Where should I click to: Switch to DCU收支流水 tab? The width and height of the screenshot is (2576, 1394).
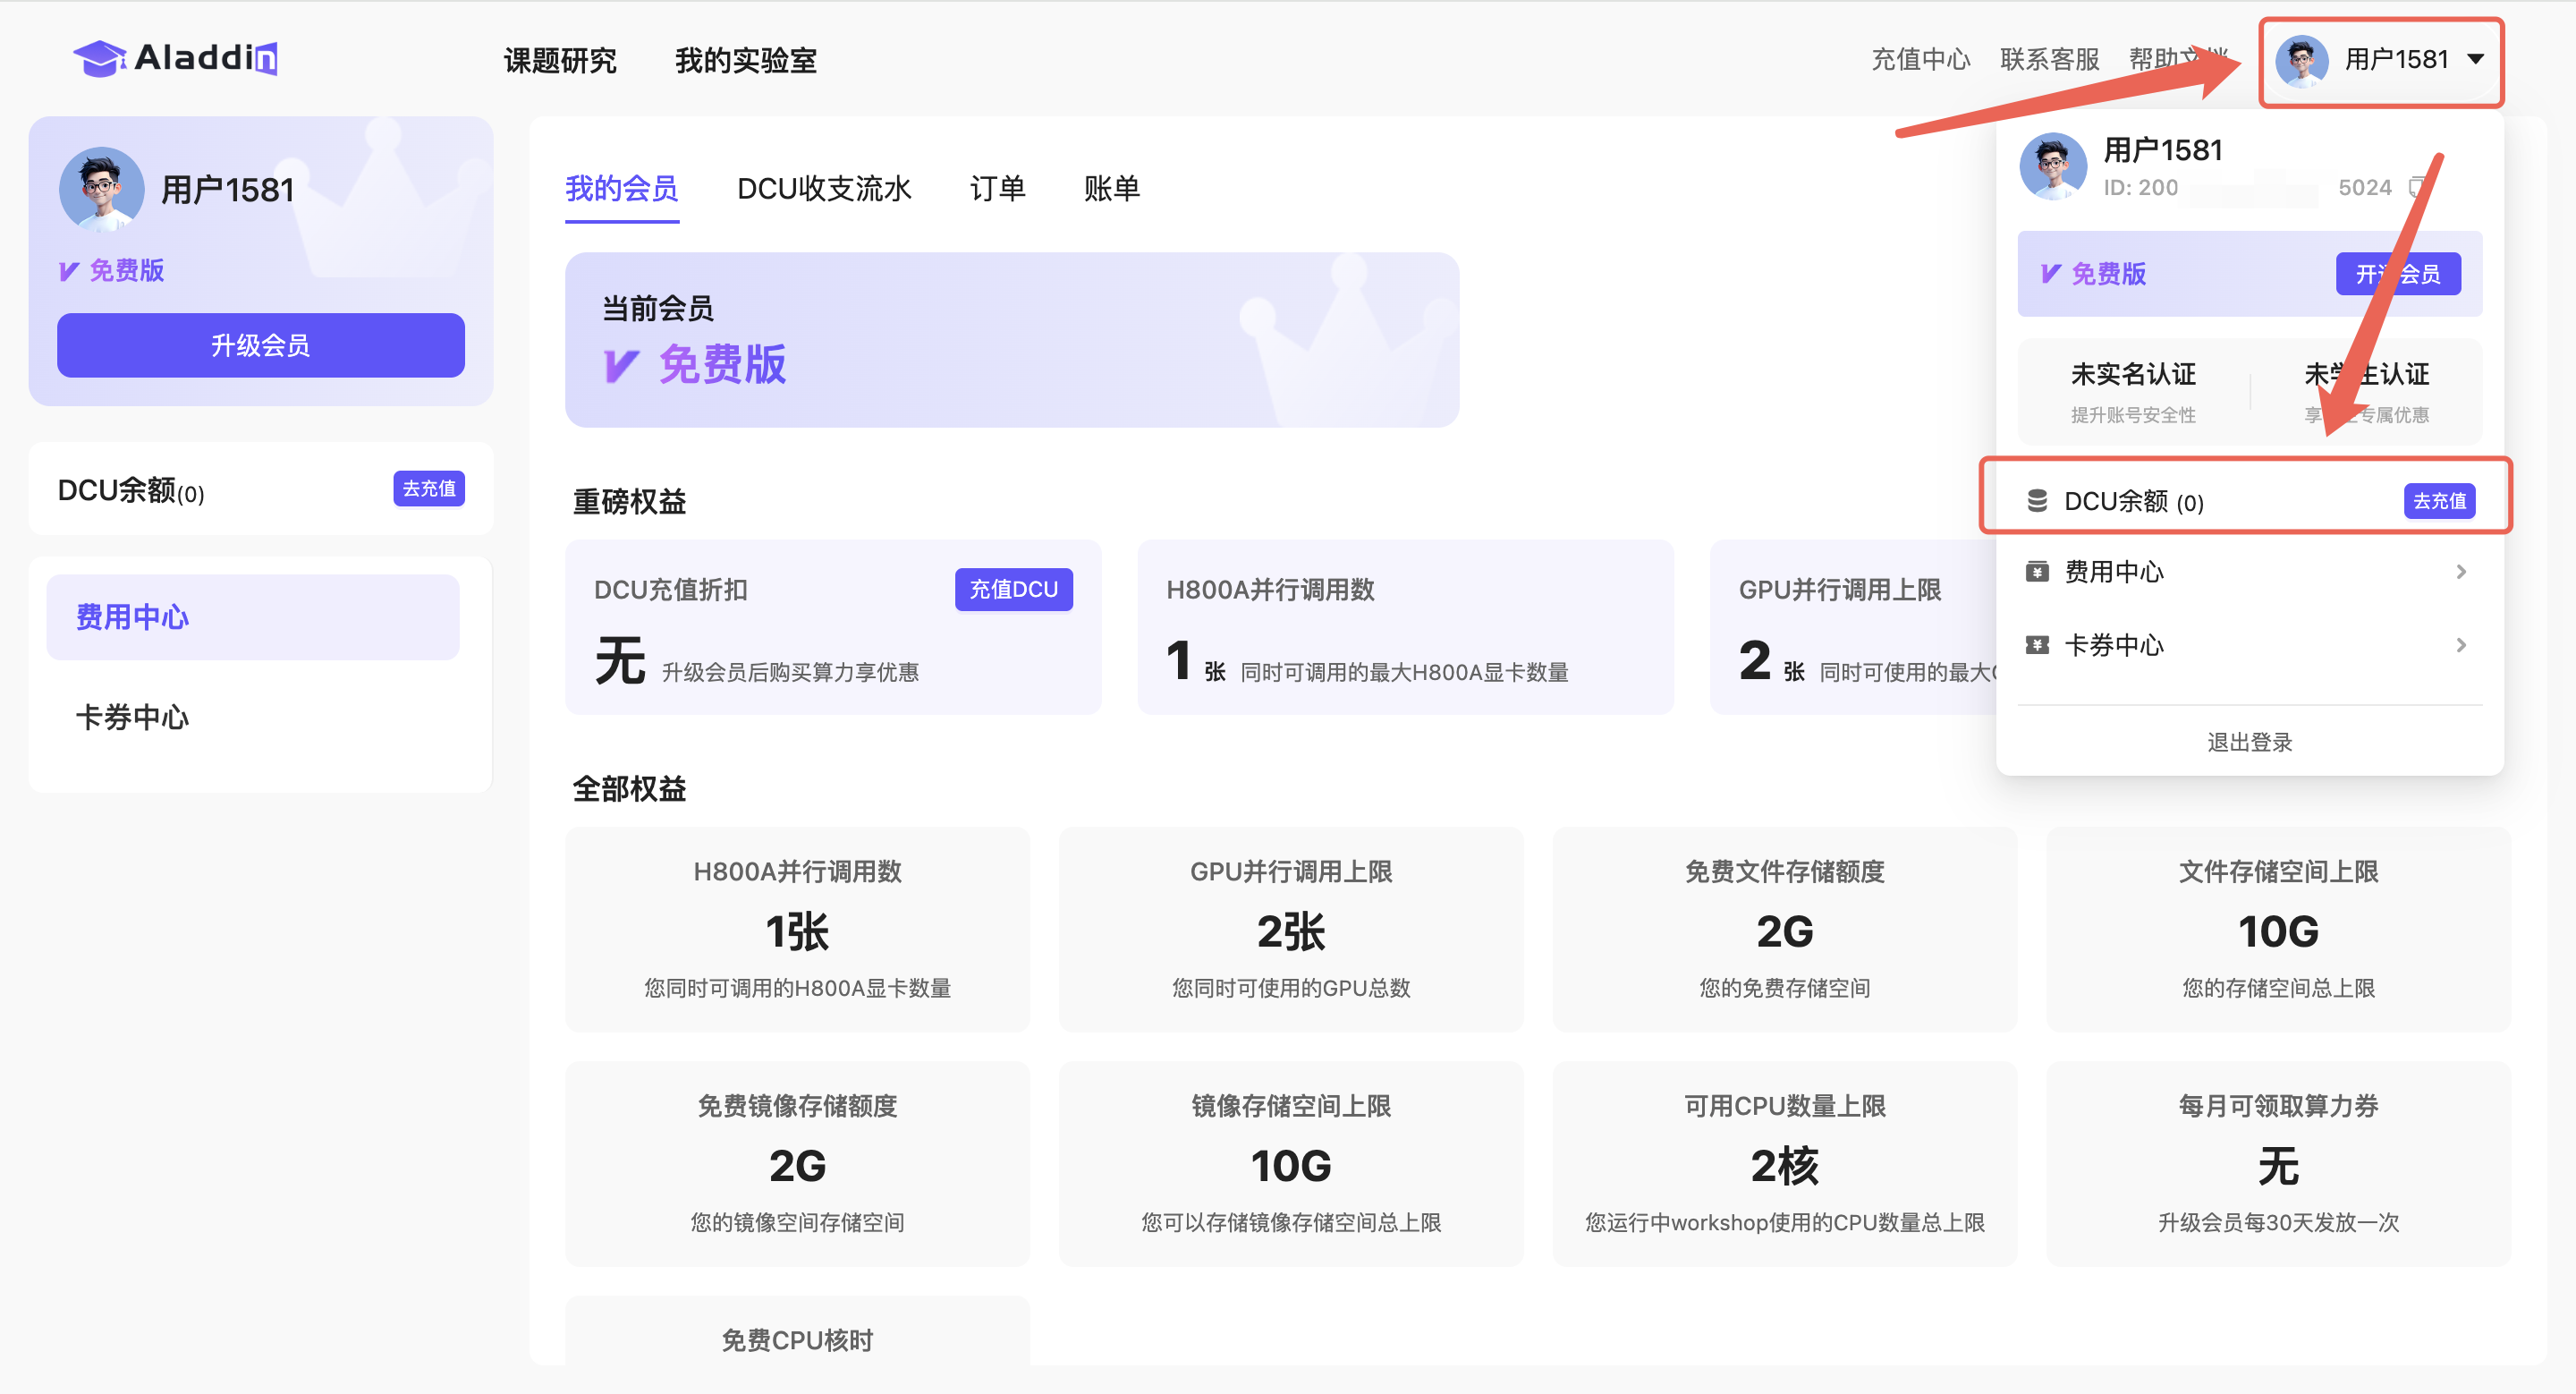click(823, 189)
